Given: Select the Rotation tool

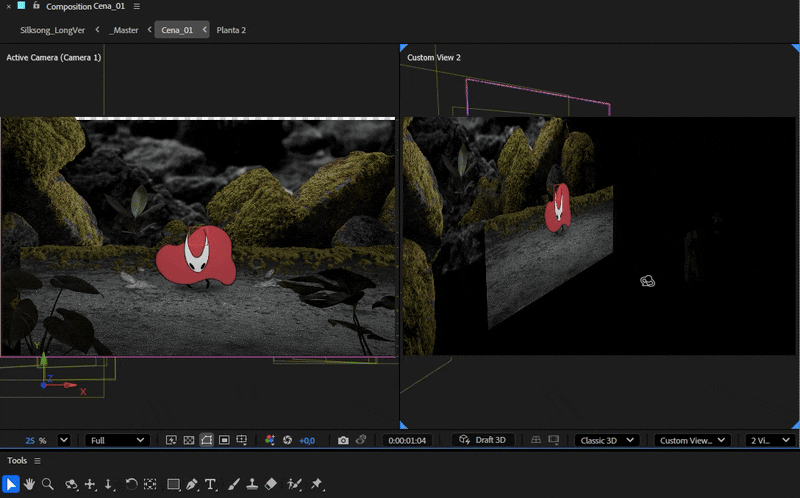Looking at the screenshot, I should pyautogui.click(x=131, y=484).
